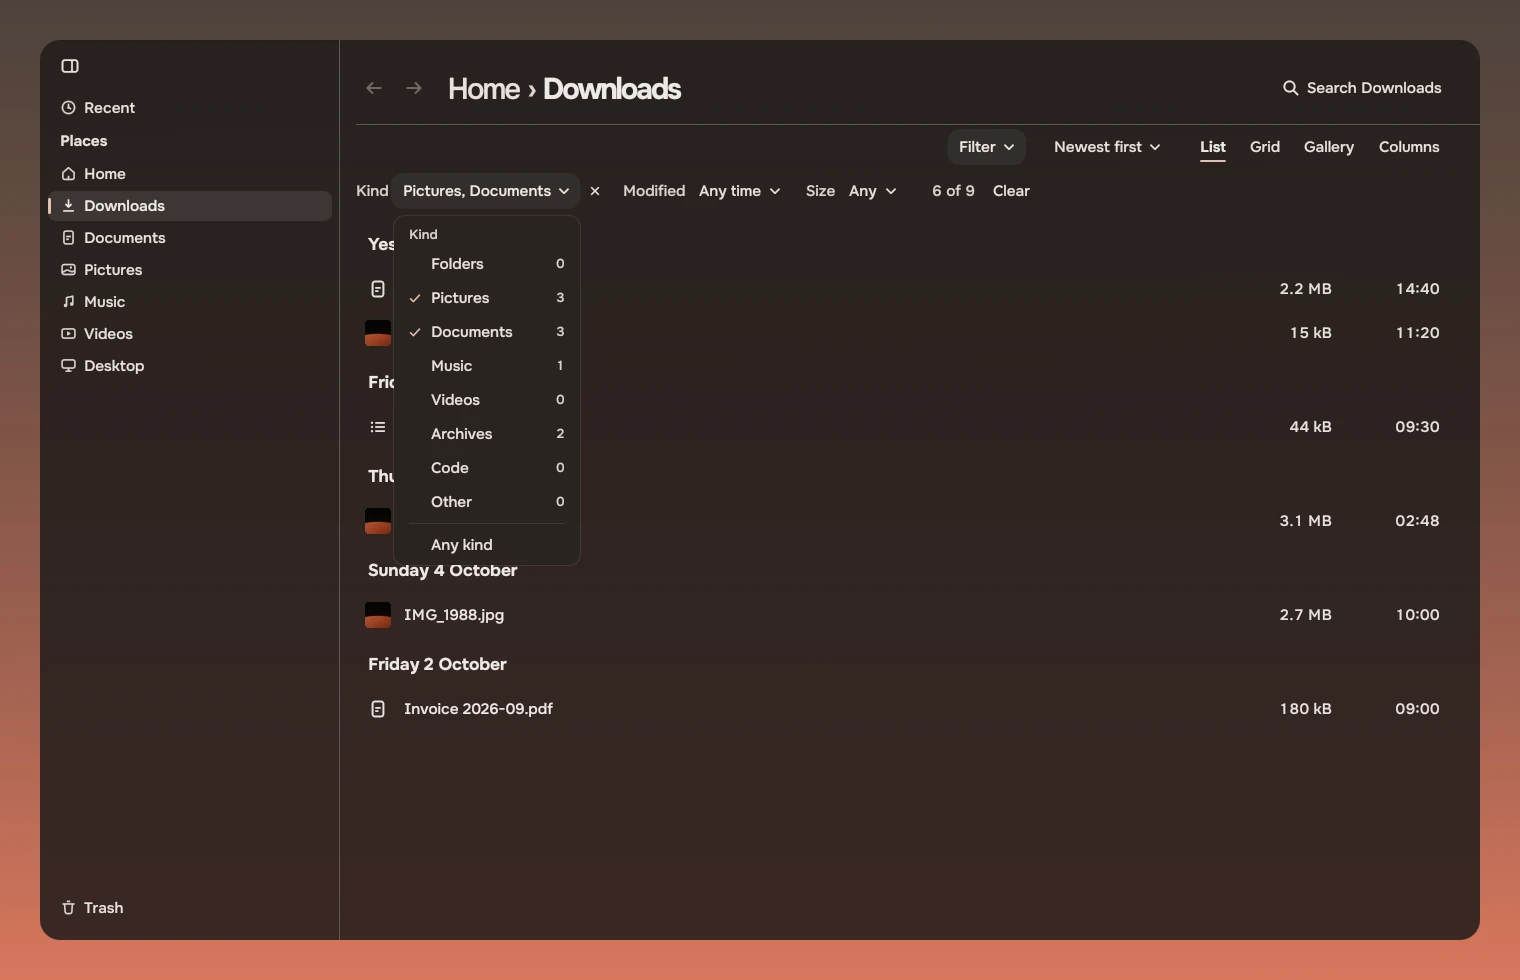Click the Videos icon in sidebar

(x=68, y=334)
